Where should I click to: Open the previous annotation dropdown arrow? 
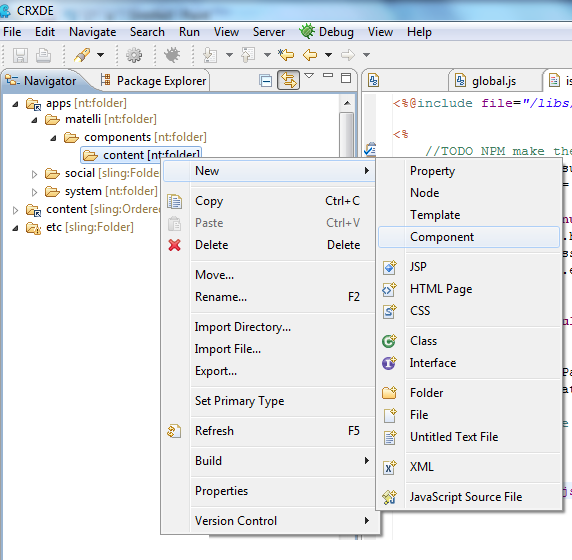coord(267,55)
